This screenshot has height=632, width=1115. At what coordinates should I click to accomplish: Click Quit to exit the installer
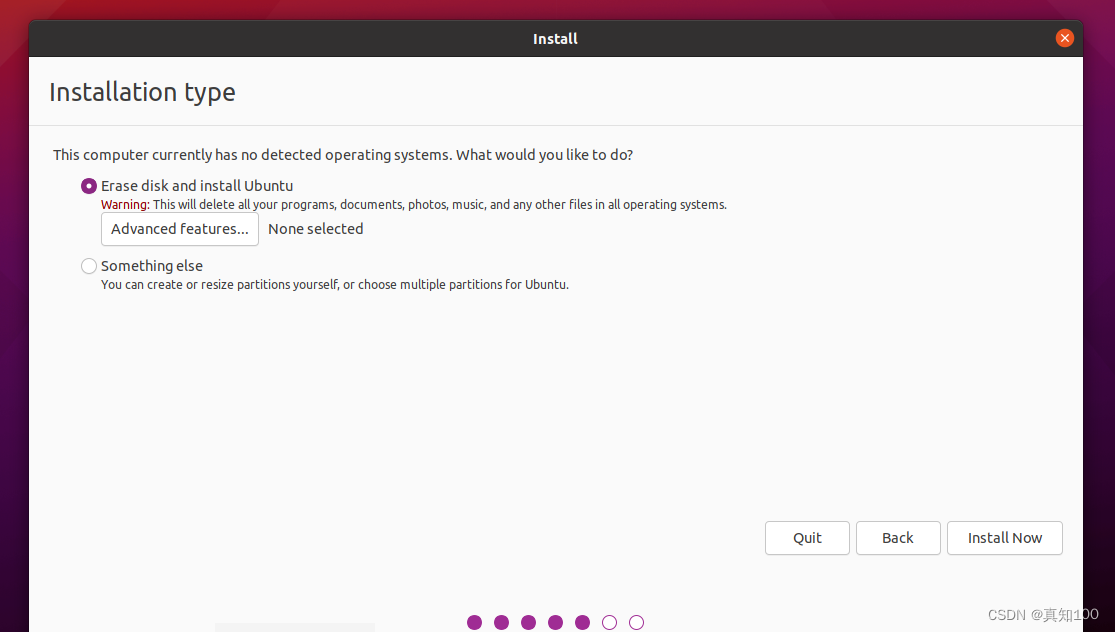pyautogui.click(x=807, y=538)
